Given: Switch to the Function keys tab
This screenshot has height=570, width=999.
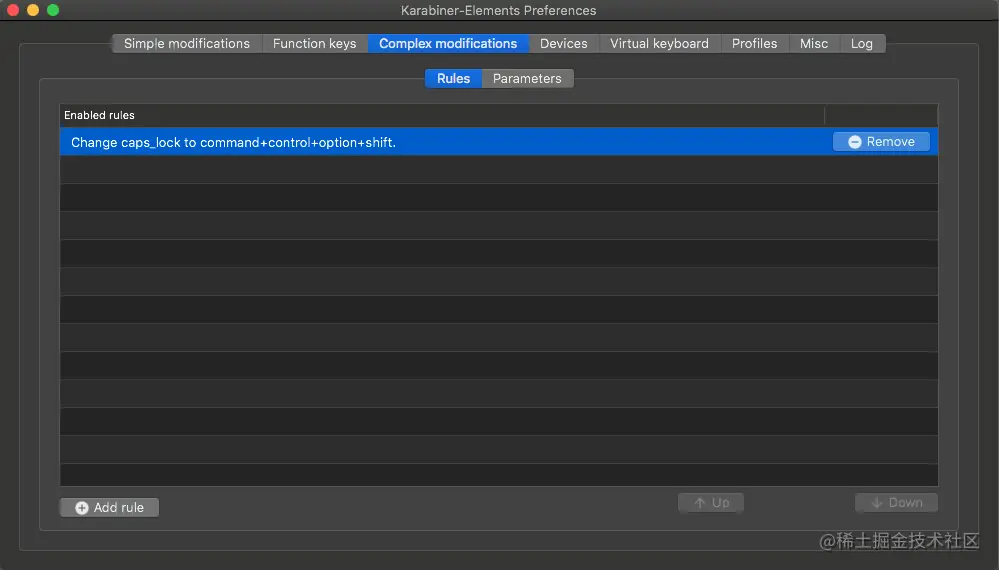Looking at the screenshot, I should (315, 43).
